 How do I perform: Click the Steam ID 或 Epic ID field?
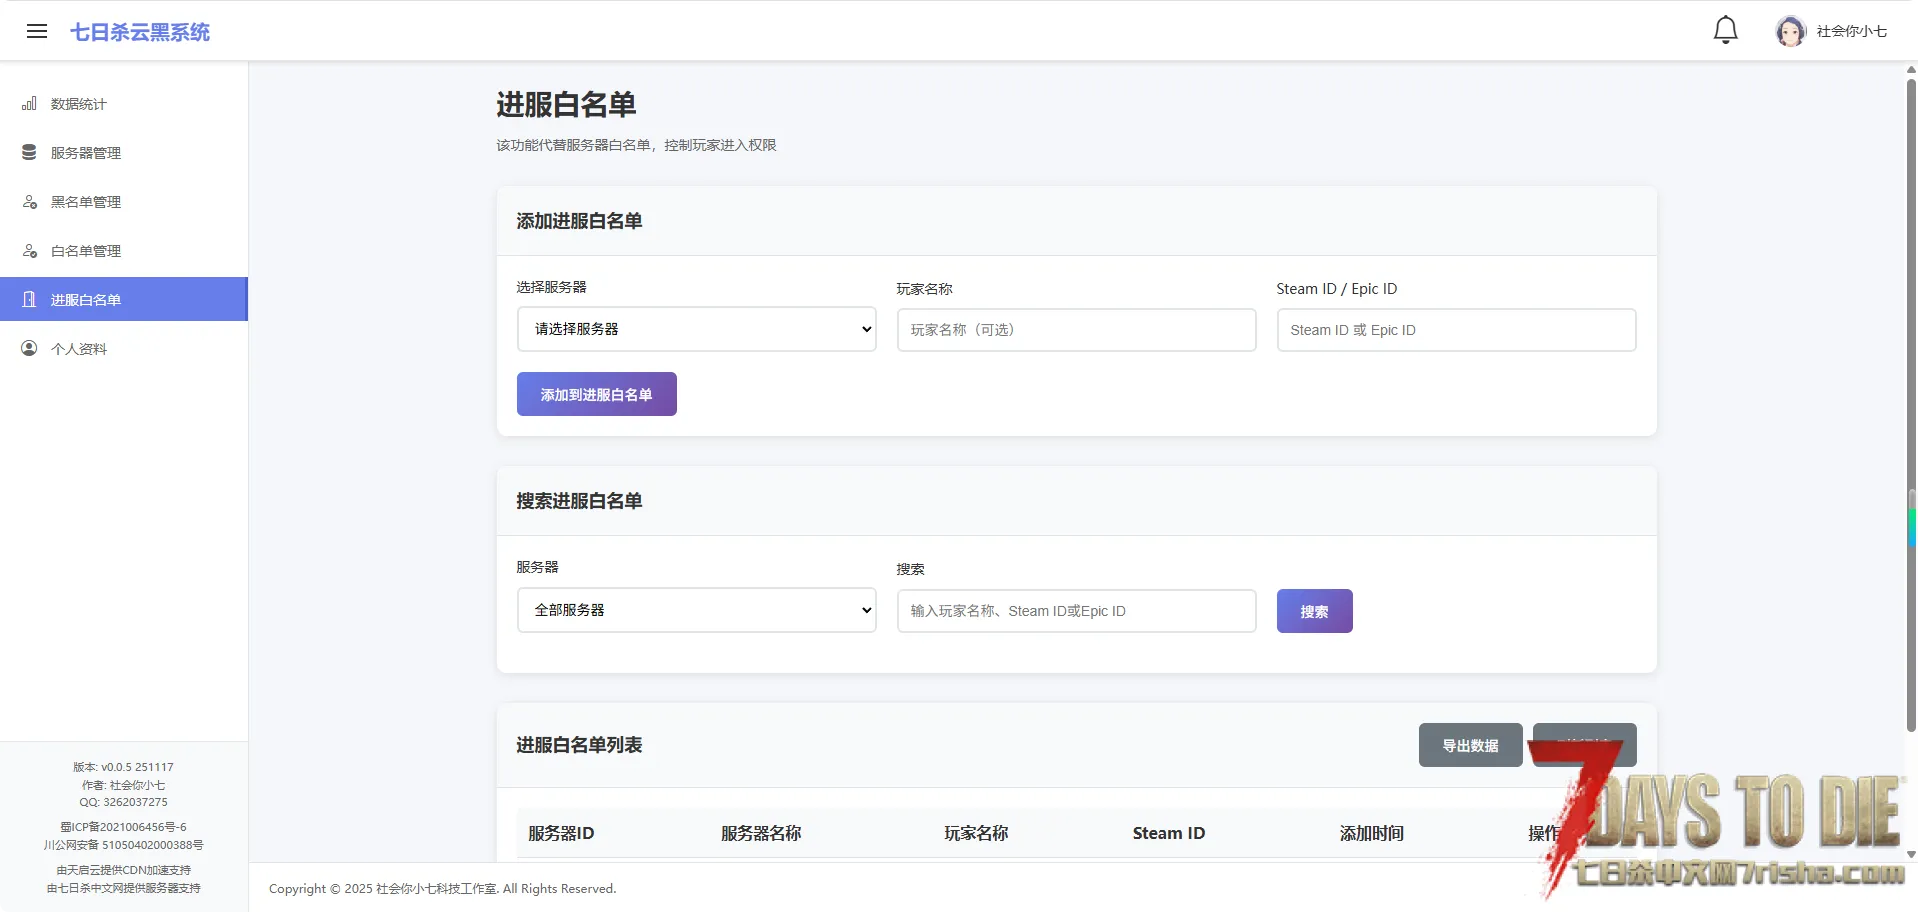coord(1456,330)
